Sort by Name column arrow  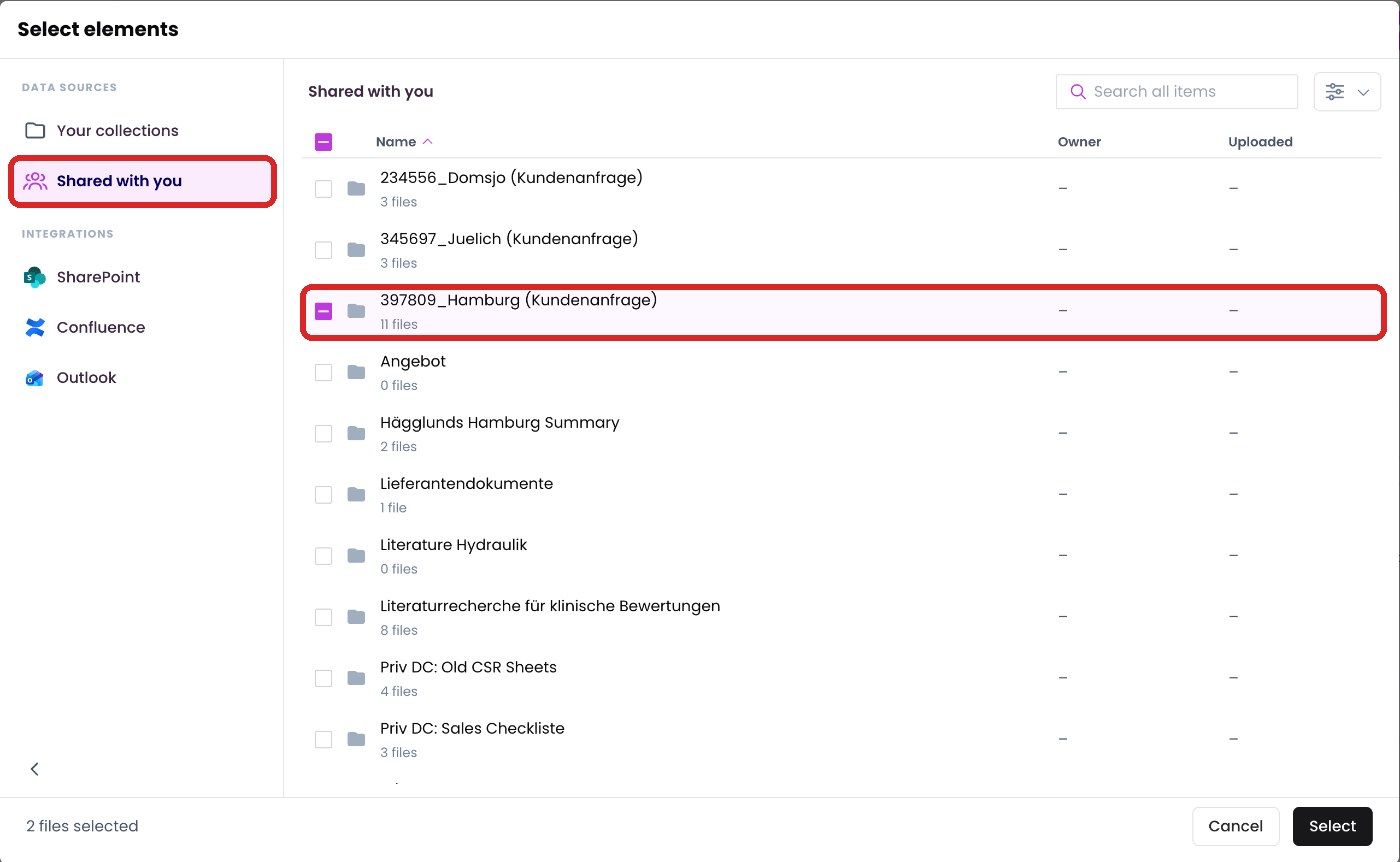click(428, 142)
